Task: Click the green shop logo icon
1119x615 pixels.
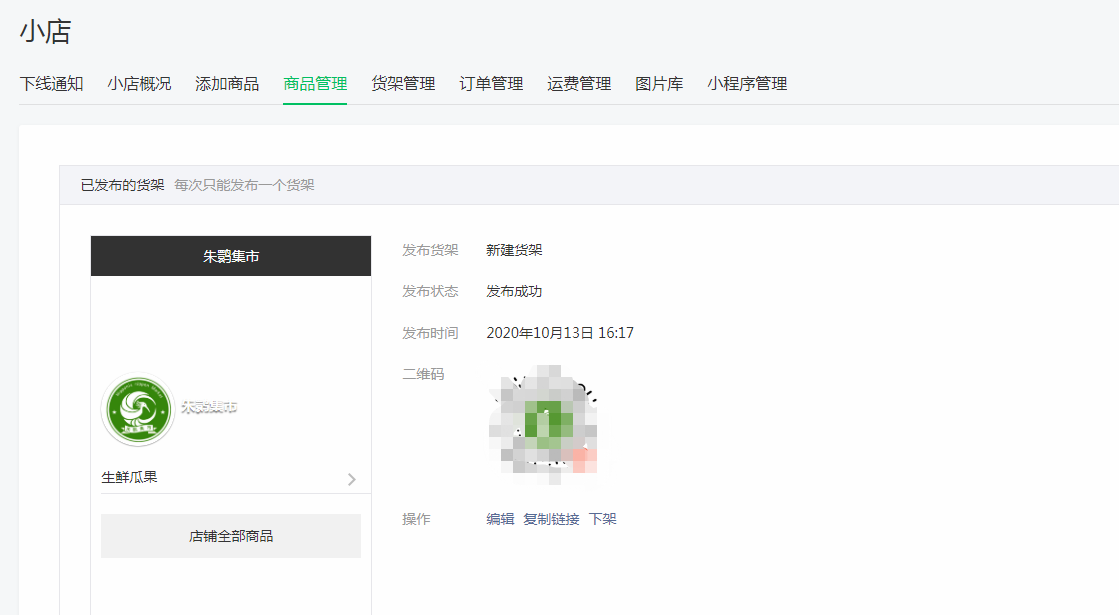Action: point(138,410)
